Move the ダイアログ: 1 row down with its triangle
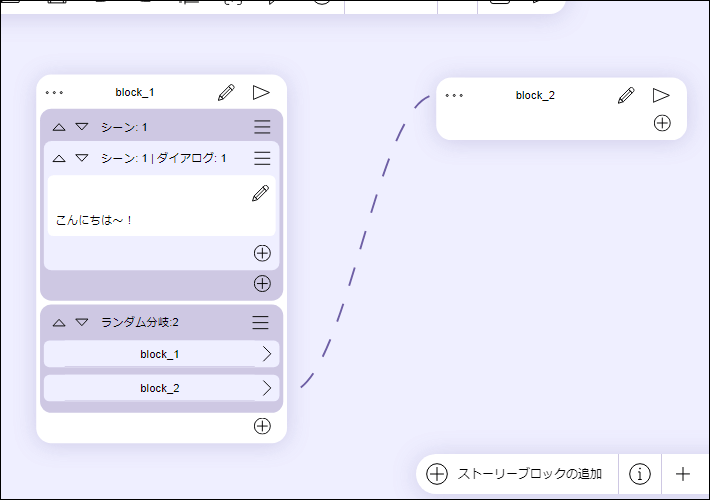 [x=82, y=158]
